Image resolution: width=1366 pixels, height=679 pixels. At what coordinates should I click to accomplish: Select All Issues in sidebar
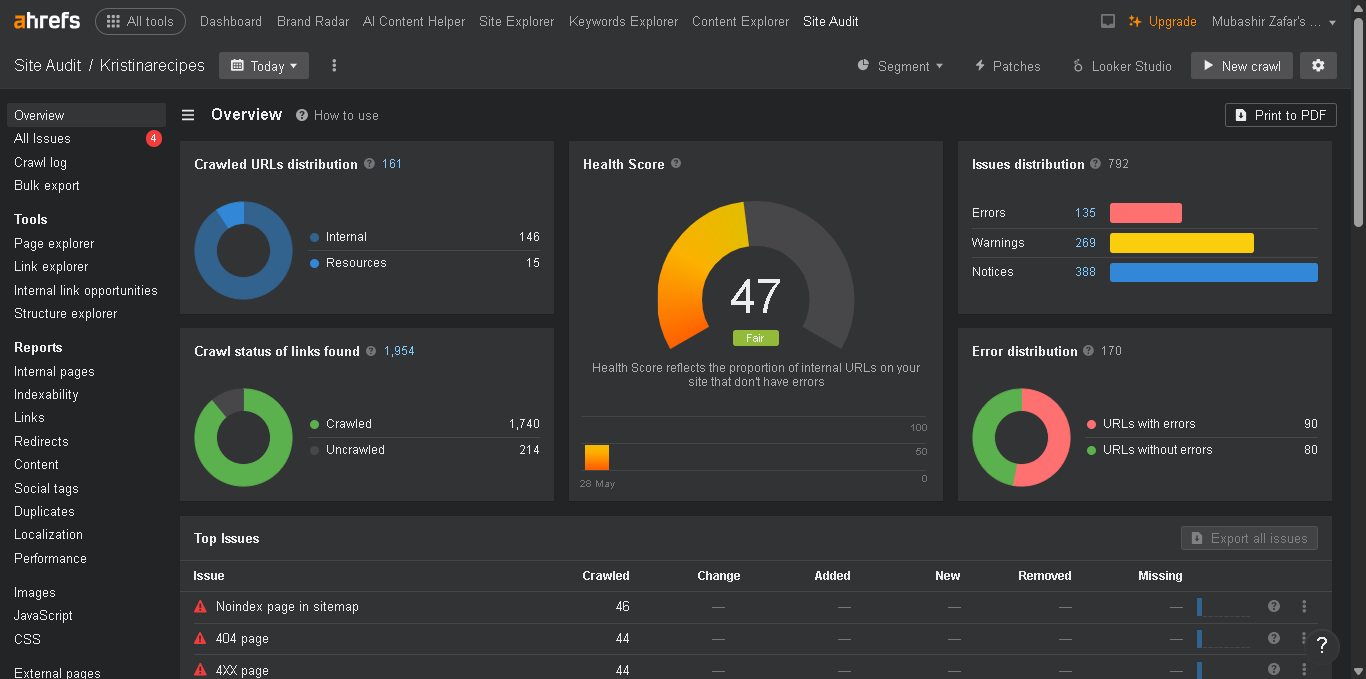(x=42, y=139)
